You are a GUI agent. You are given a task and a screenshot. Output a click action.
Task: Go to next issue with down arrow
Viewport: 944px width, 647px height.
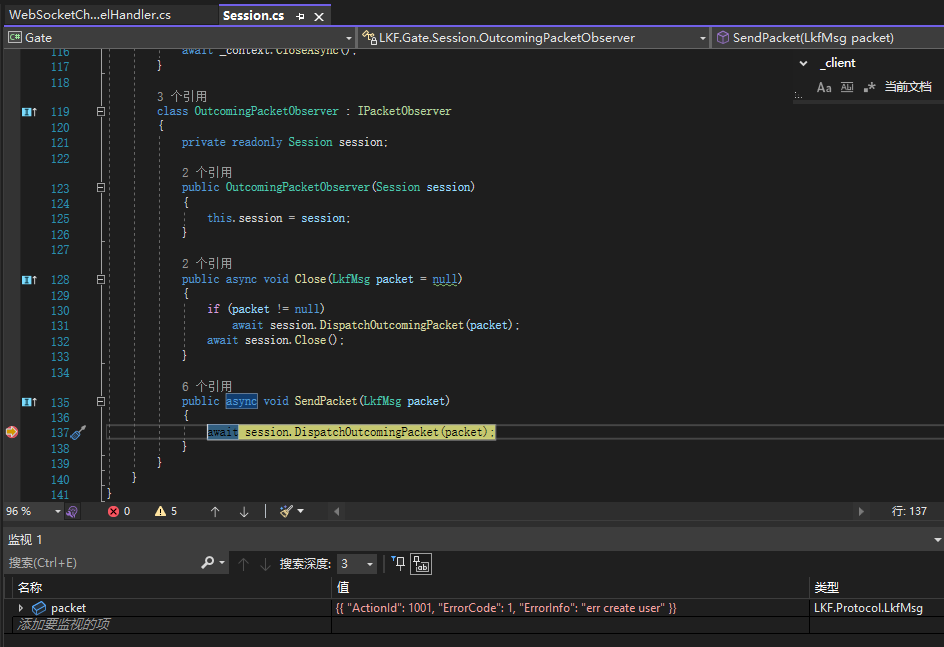pos(244,511)
